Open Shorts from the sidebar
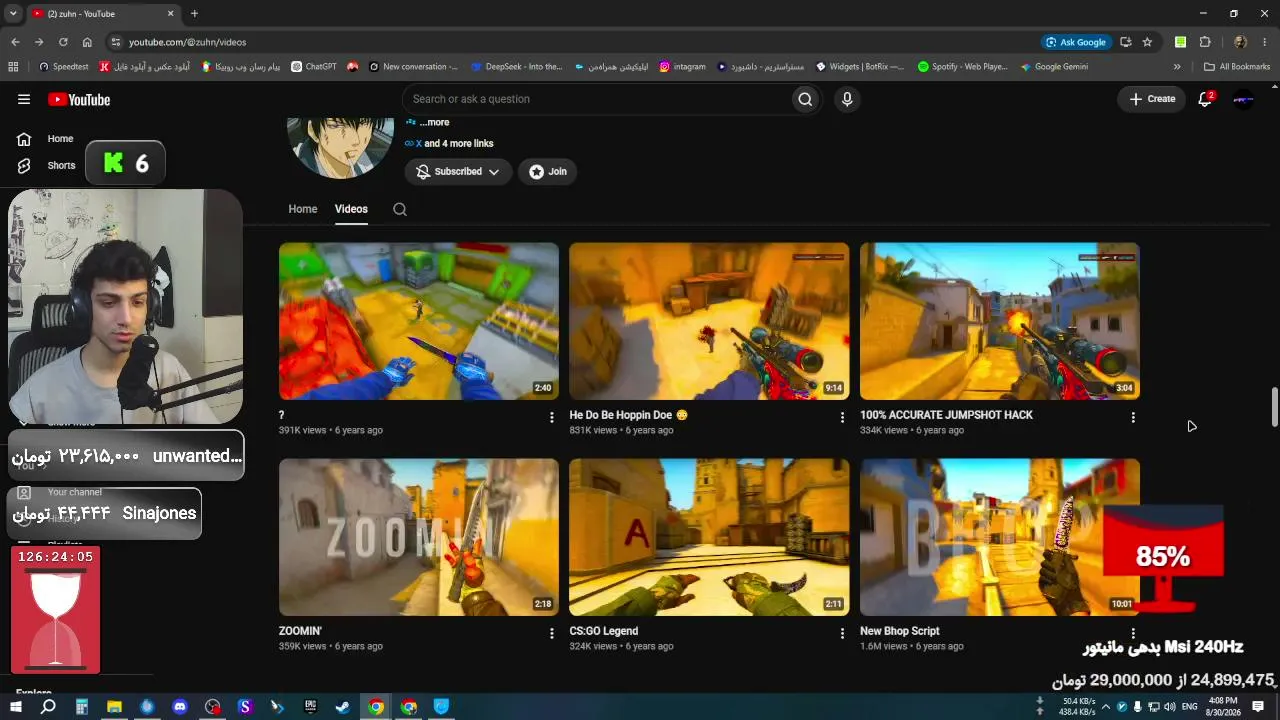 point(46,166)
